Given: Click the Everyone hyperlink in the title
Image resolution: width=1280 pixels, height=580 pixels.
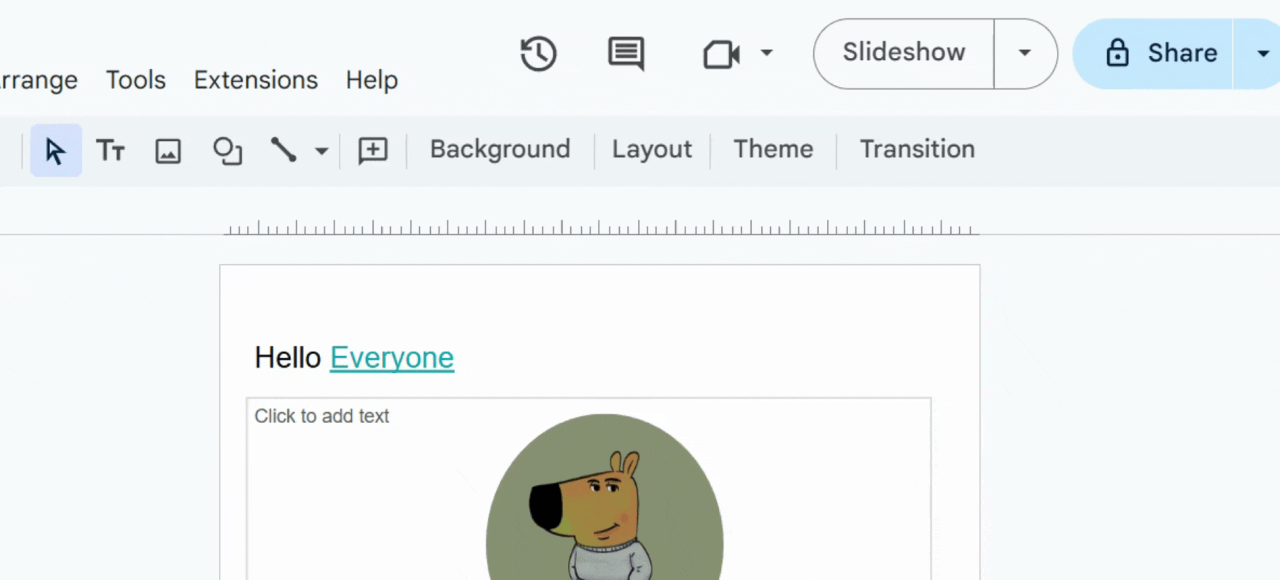Looking at the screenshot, I should 392,358.
